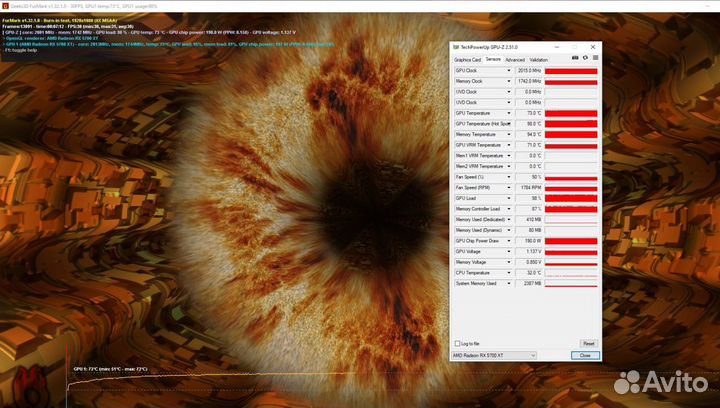Image resolution: width=720 pixels, height=408 pixels.
Task: Expand the Fan Speed (RPM) dropdown
Action: tap(508, 188)
